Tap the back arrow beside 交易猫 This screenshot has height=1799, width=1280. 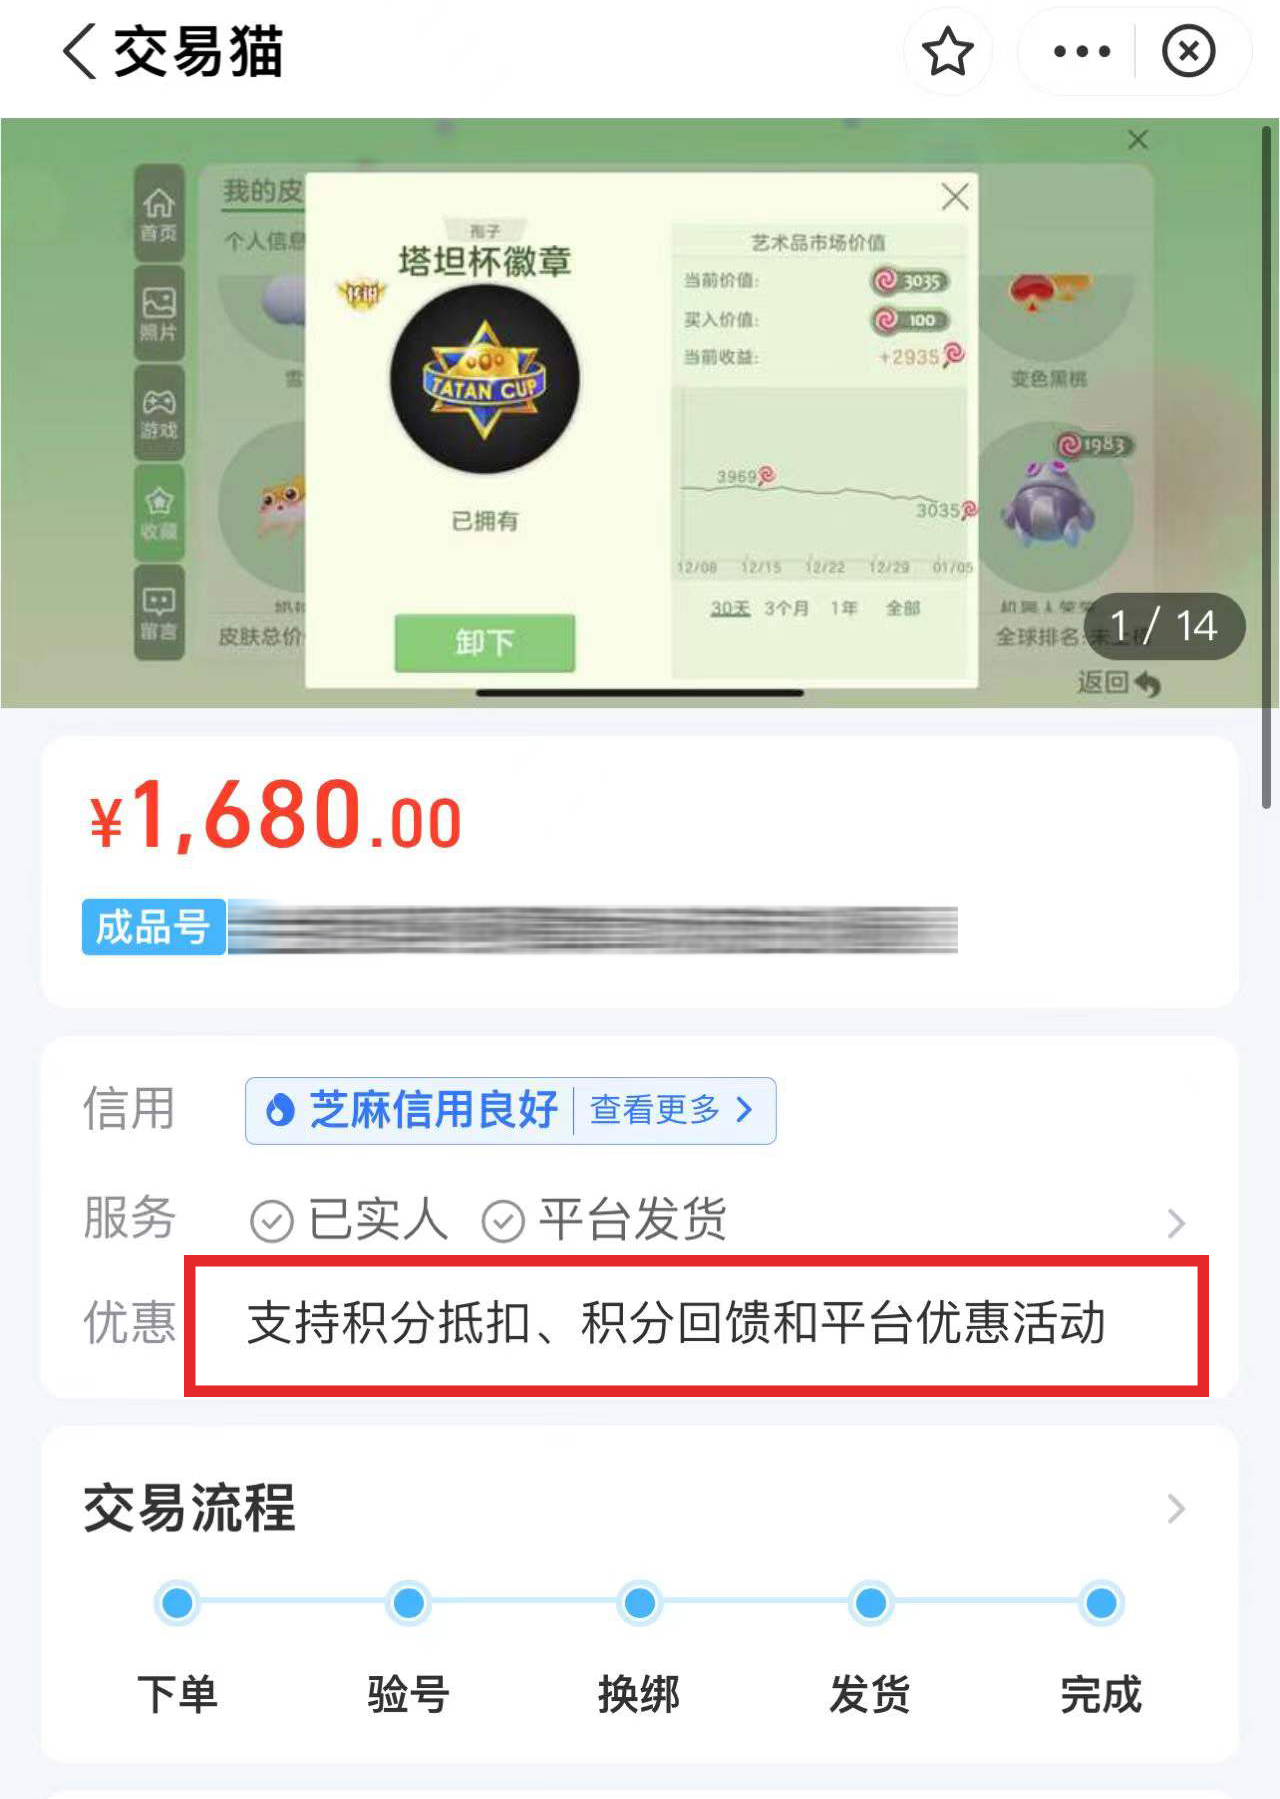coord(80,52)
